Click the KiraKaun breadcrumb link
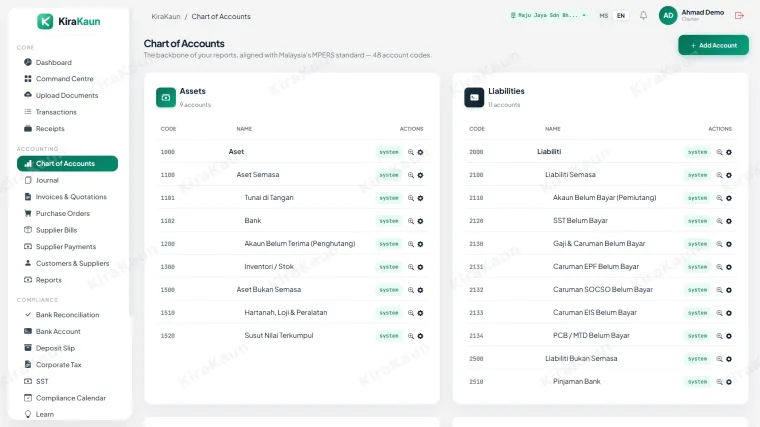The image size is (760, 427). point(166,16)
